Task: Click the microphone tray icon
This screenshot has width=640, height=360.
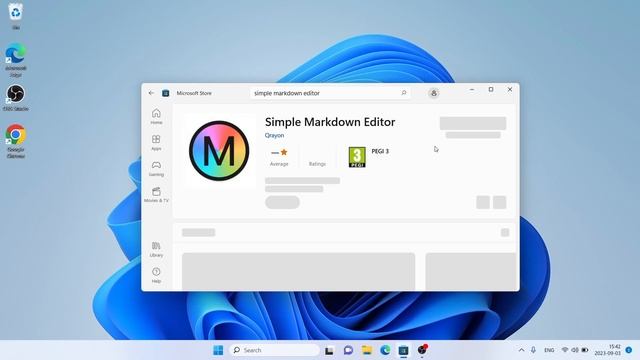Action: 533,350
